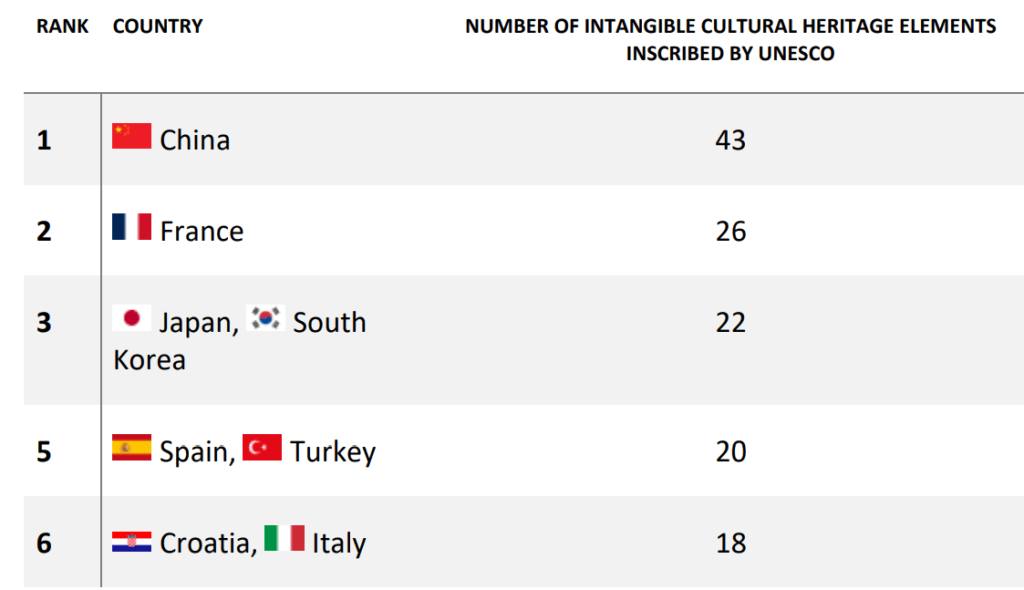
Task: Click the Italy flag icon
Action: [284, 538]
